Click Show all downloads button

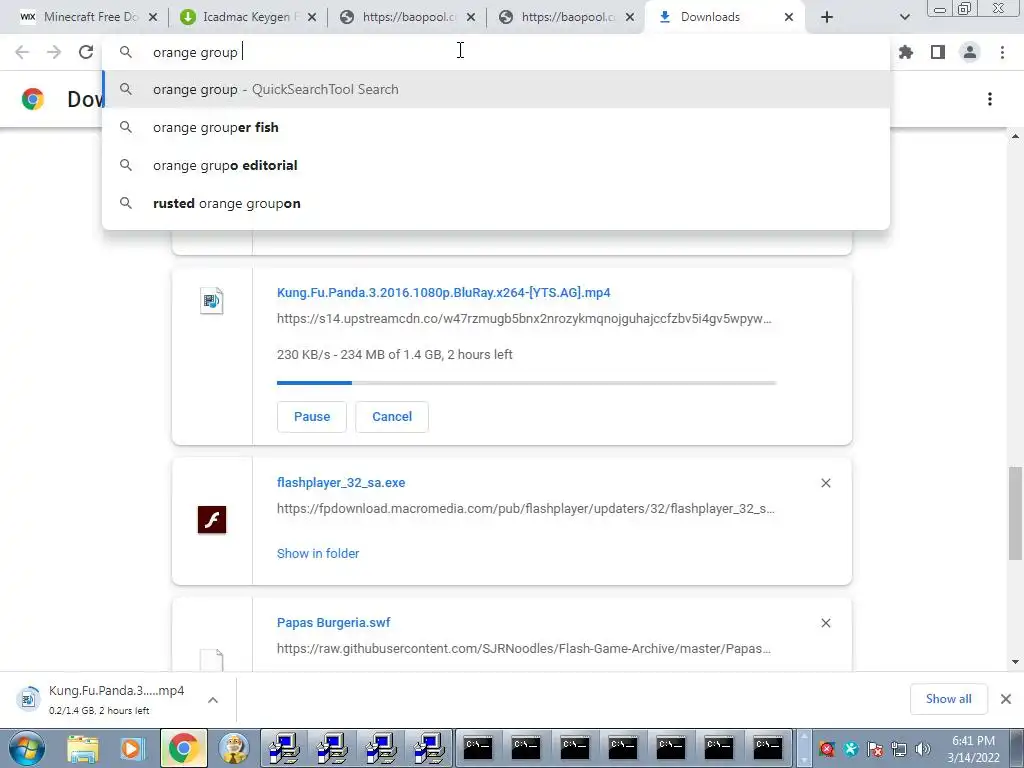tap(948, 699)
